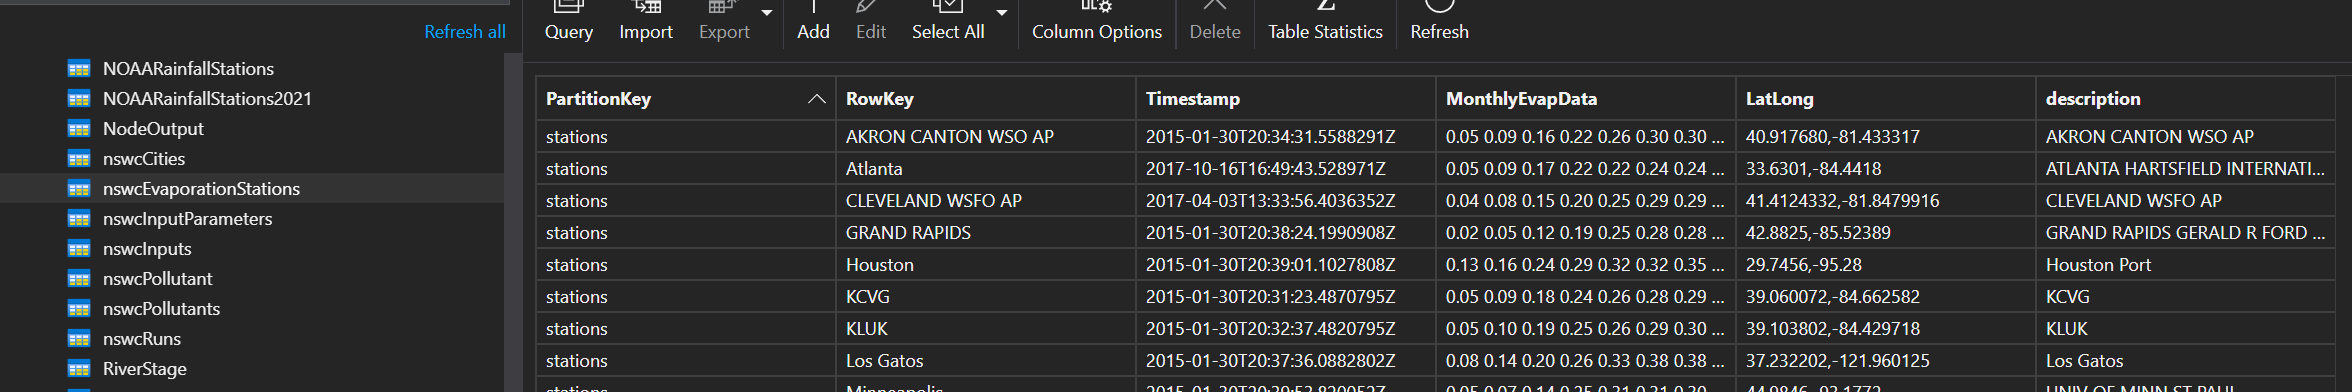Open the nswcRuns table
Screen dimensions: 2352x392
pyautogui.click(x=142, y=339)
